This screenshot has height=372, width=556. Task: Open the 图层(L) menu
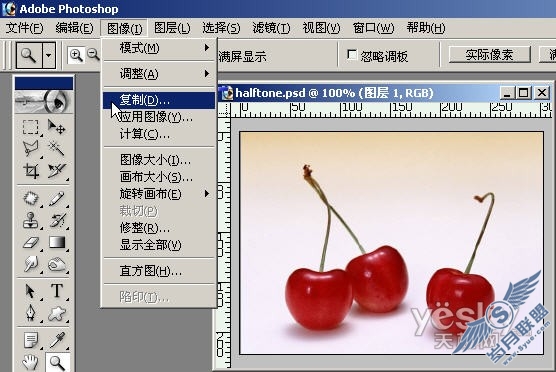pyautogui.click(x=172, y=28)
